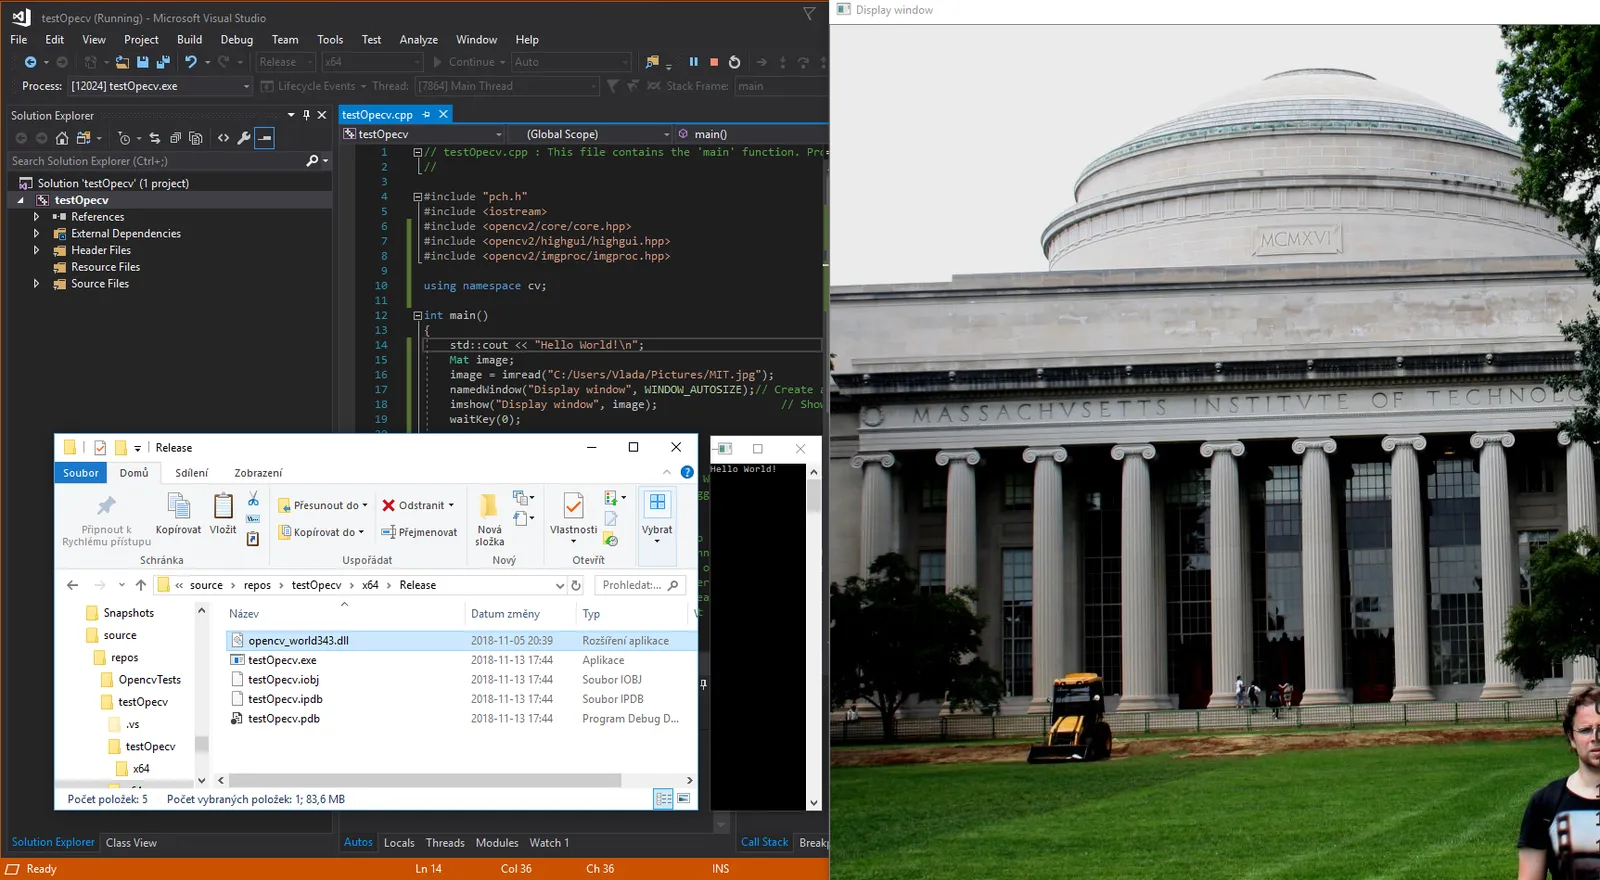Select OpencvTests folder in navigation tree
The width and height of the screenshot is (1600, 880).
(x=149, y=680)
